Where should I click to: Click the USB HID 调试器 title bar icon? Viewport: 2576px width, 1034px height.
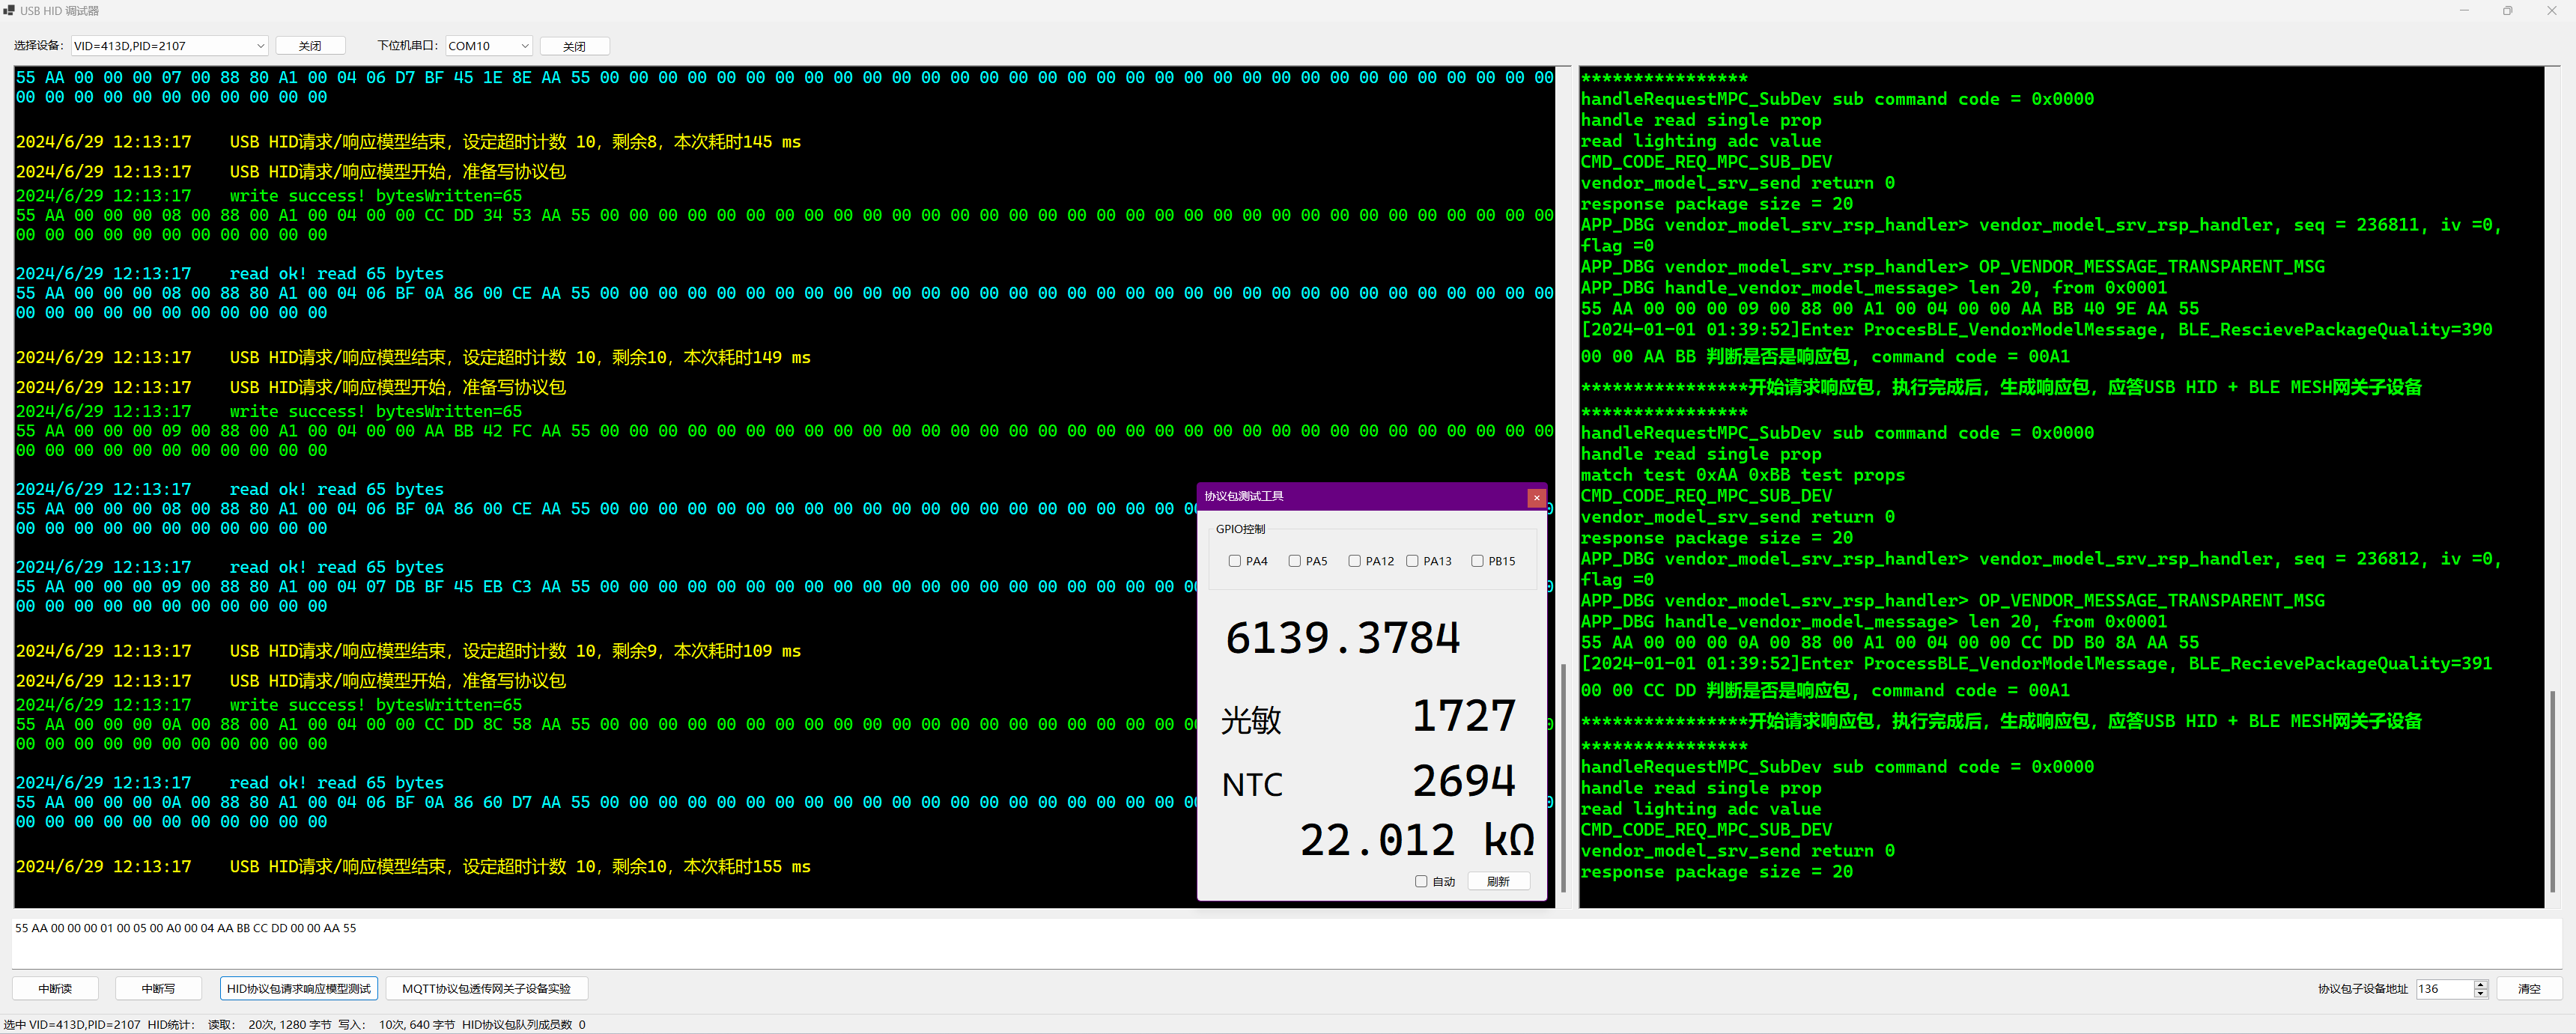point(9,10)
